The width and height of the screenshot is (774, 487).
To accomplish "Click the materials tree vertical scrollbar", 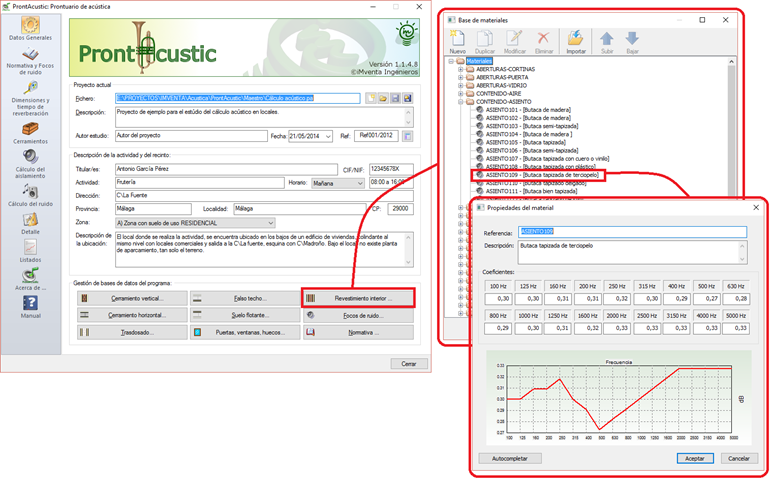I will (732, 128).
